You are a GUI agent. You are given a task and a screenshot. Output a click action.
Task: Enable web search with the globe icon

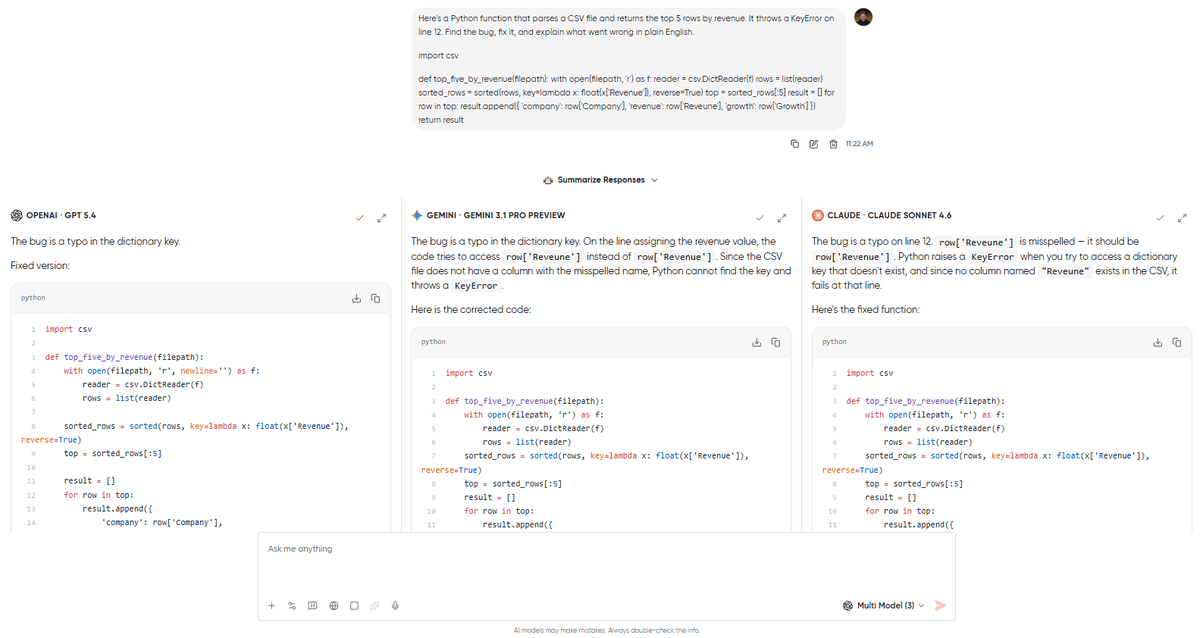[333, 605]
